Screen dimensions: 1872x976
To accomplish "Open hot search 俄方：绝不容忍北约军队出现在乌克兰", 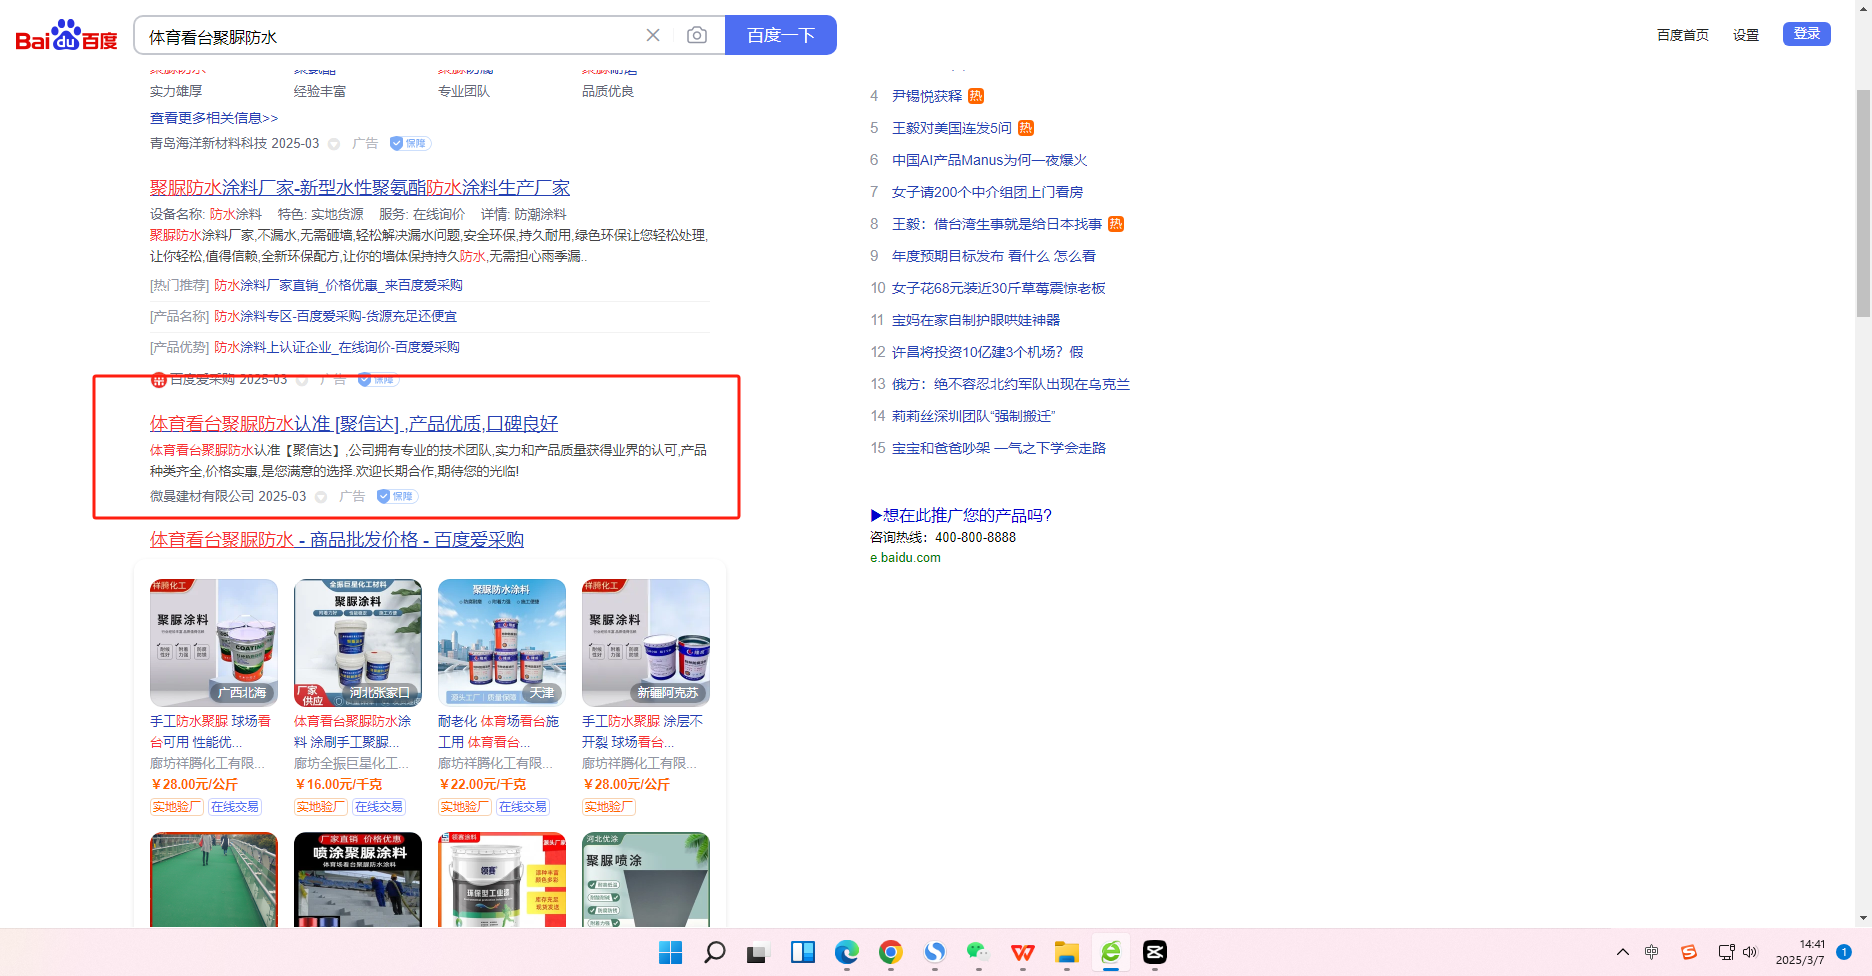I will (1011, 384).
